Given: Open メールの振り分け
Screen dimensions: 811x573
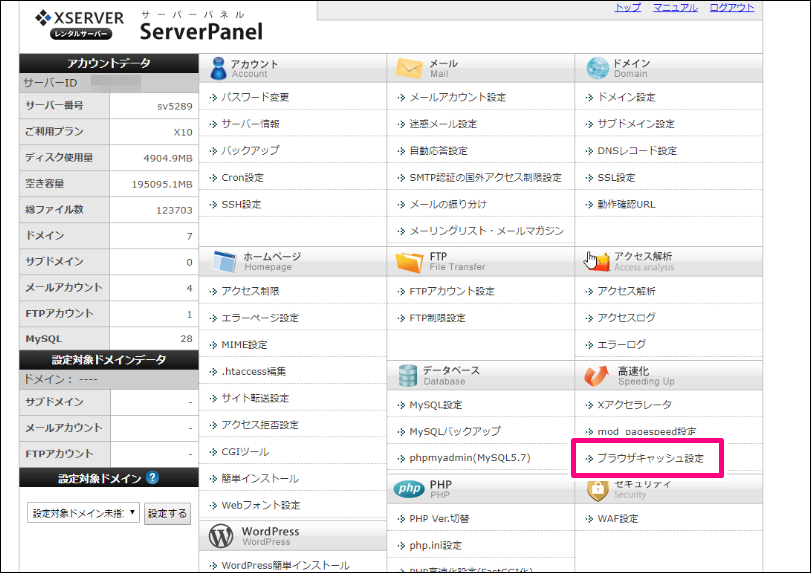Looking at the screenshot, I should point(448,204).
